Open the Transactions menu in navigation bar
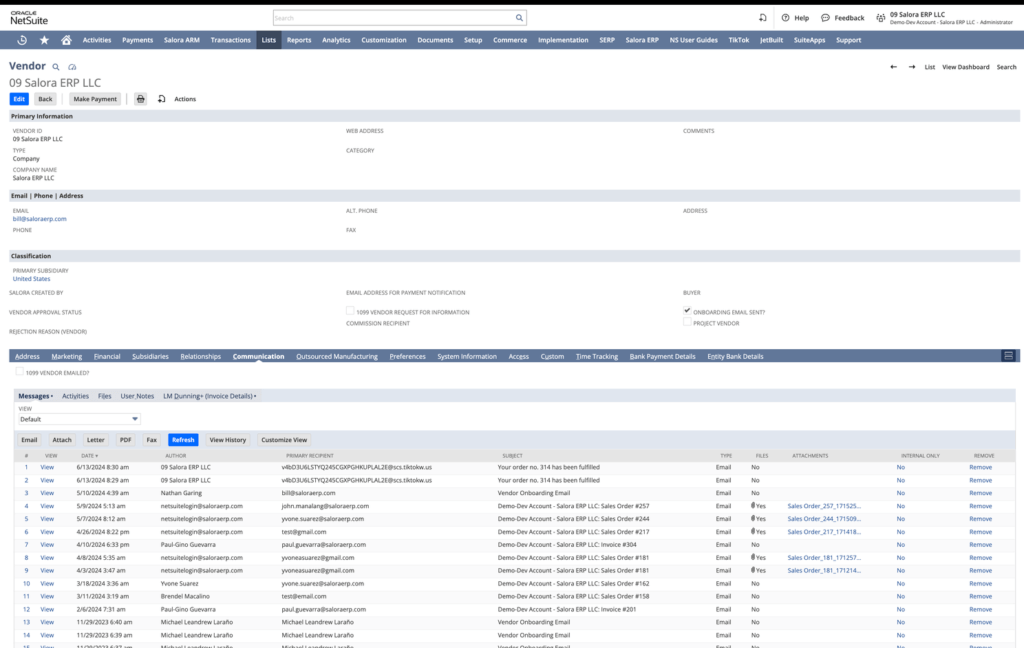1024x648 pixels. point(230,40)
